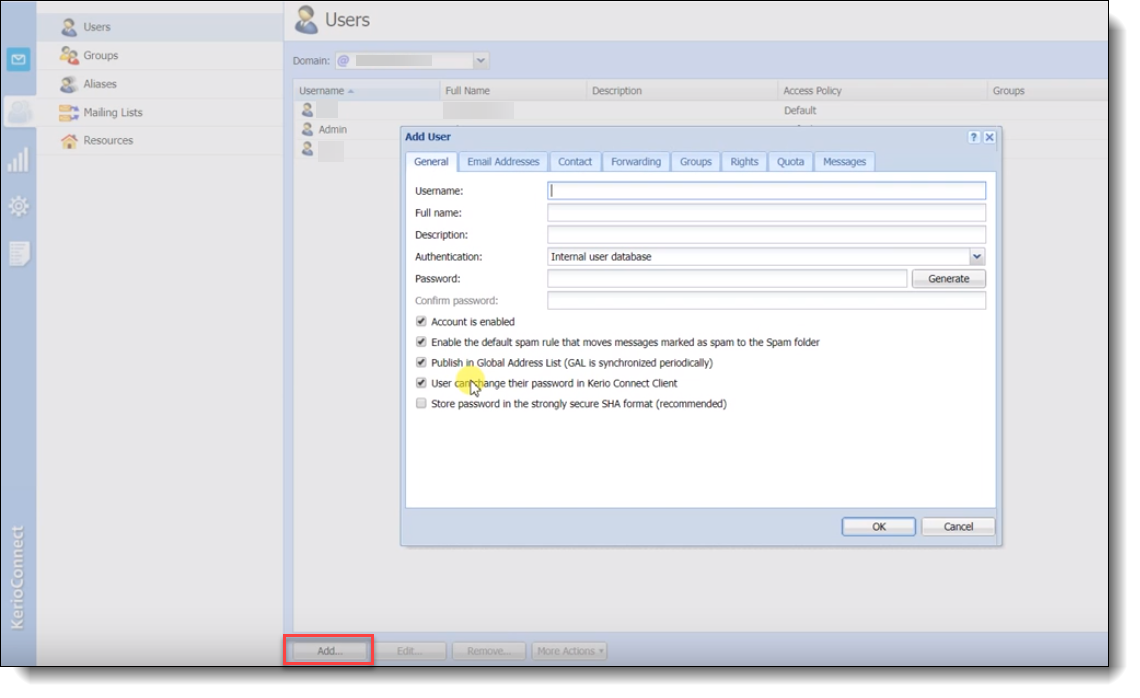Toggle Publish in Global Address List checkbox
The image size is (1140, 698).
421,363
